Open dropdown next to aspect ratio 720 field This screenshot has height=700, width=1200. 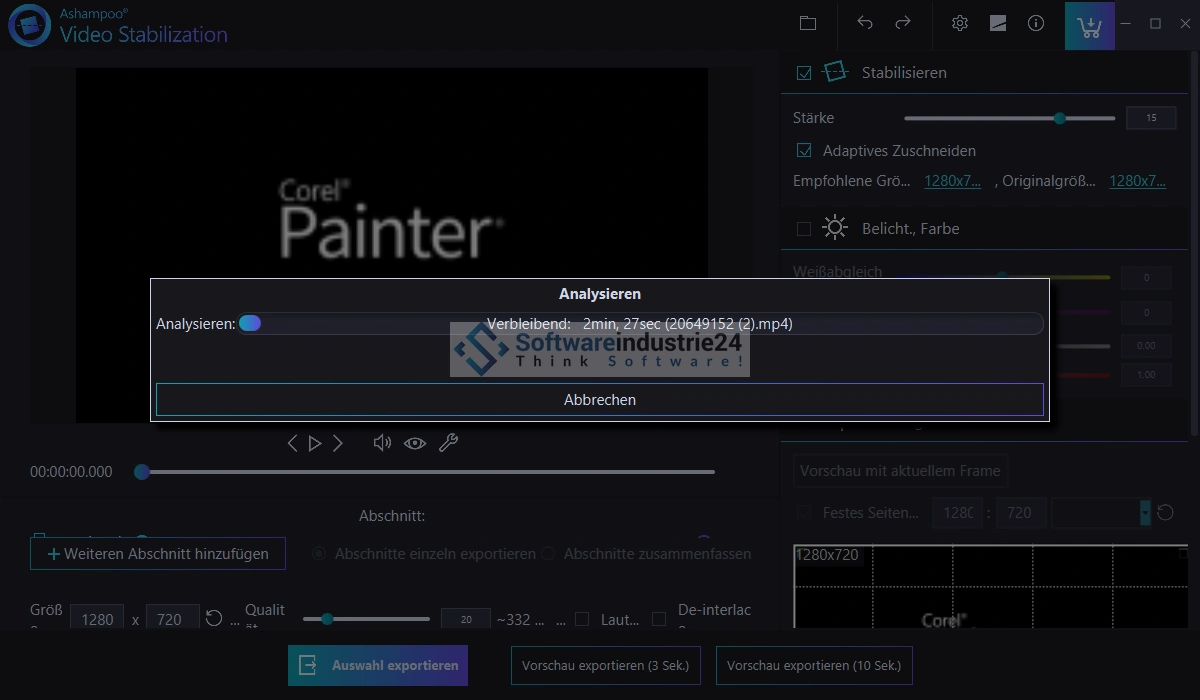(1145, 513)
